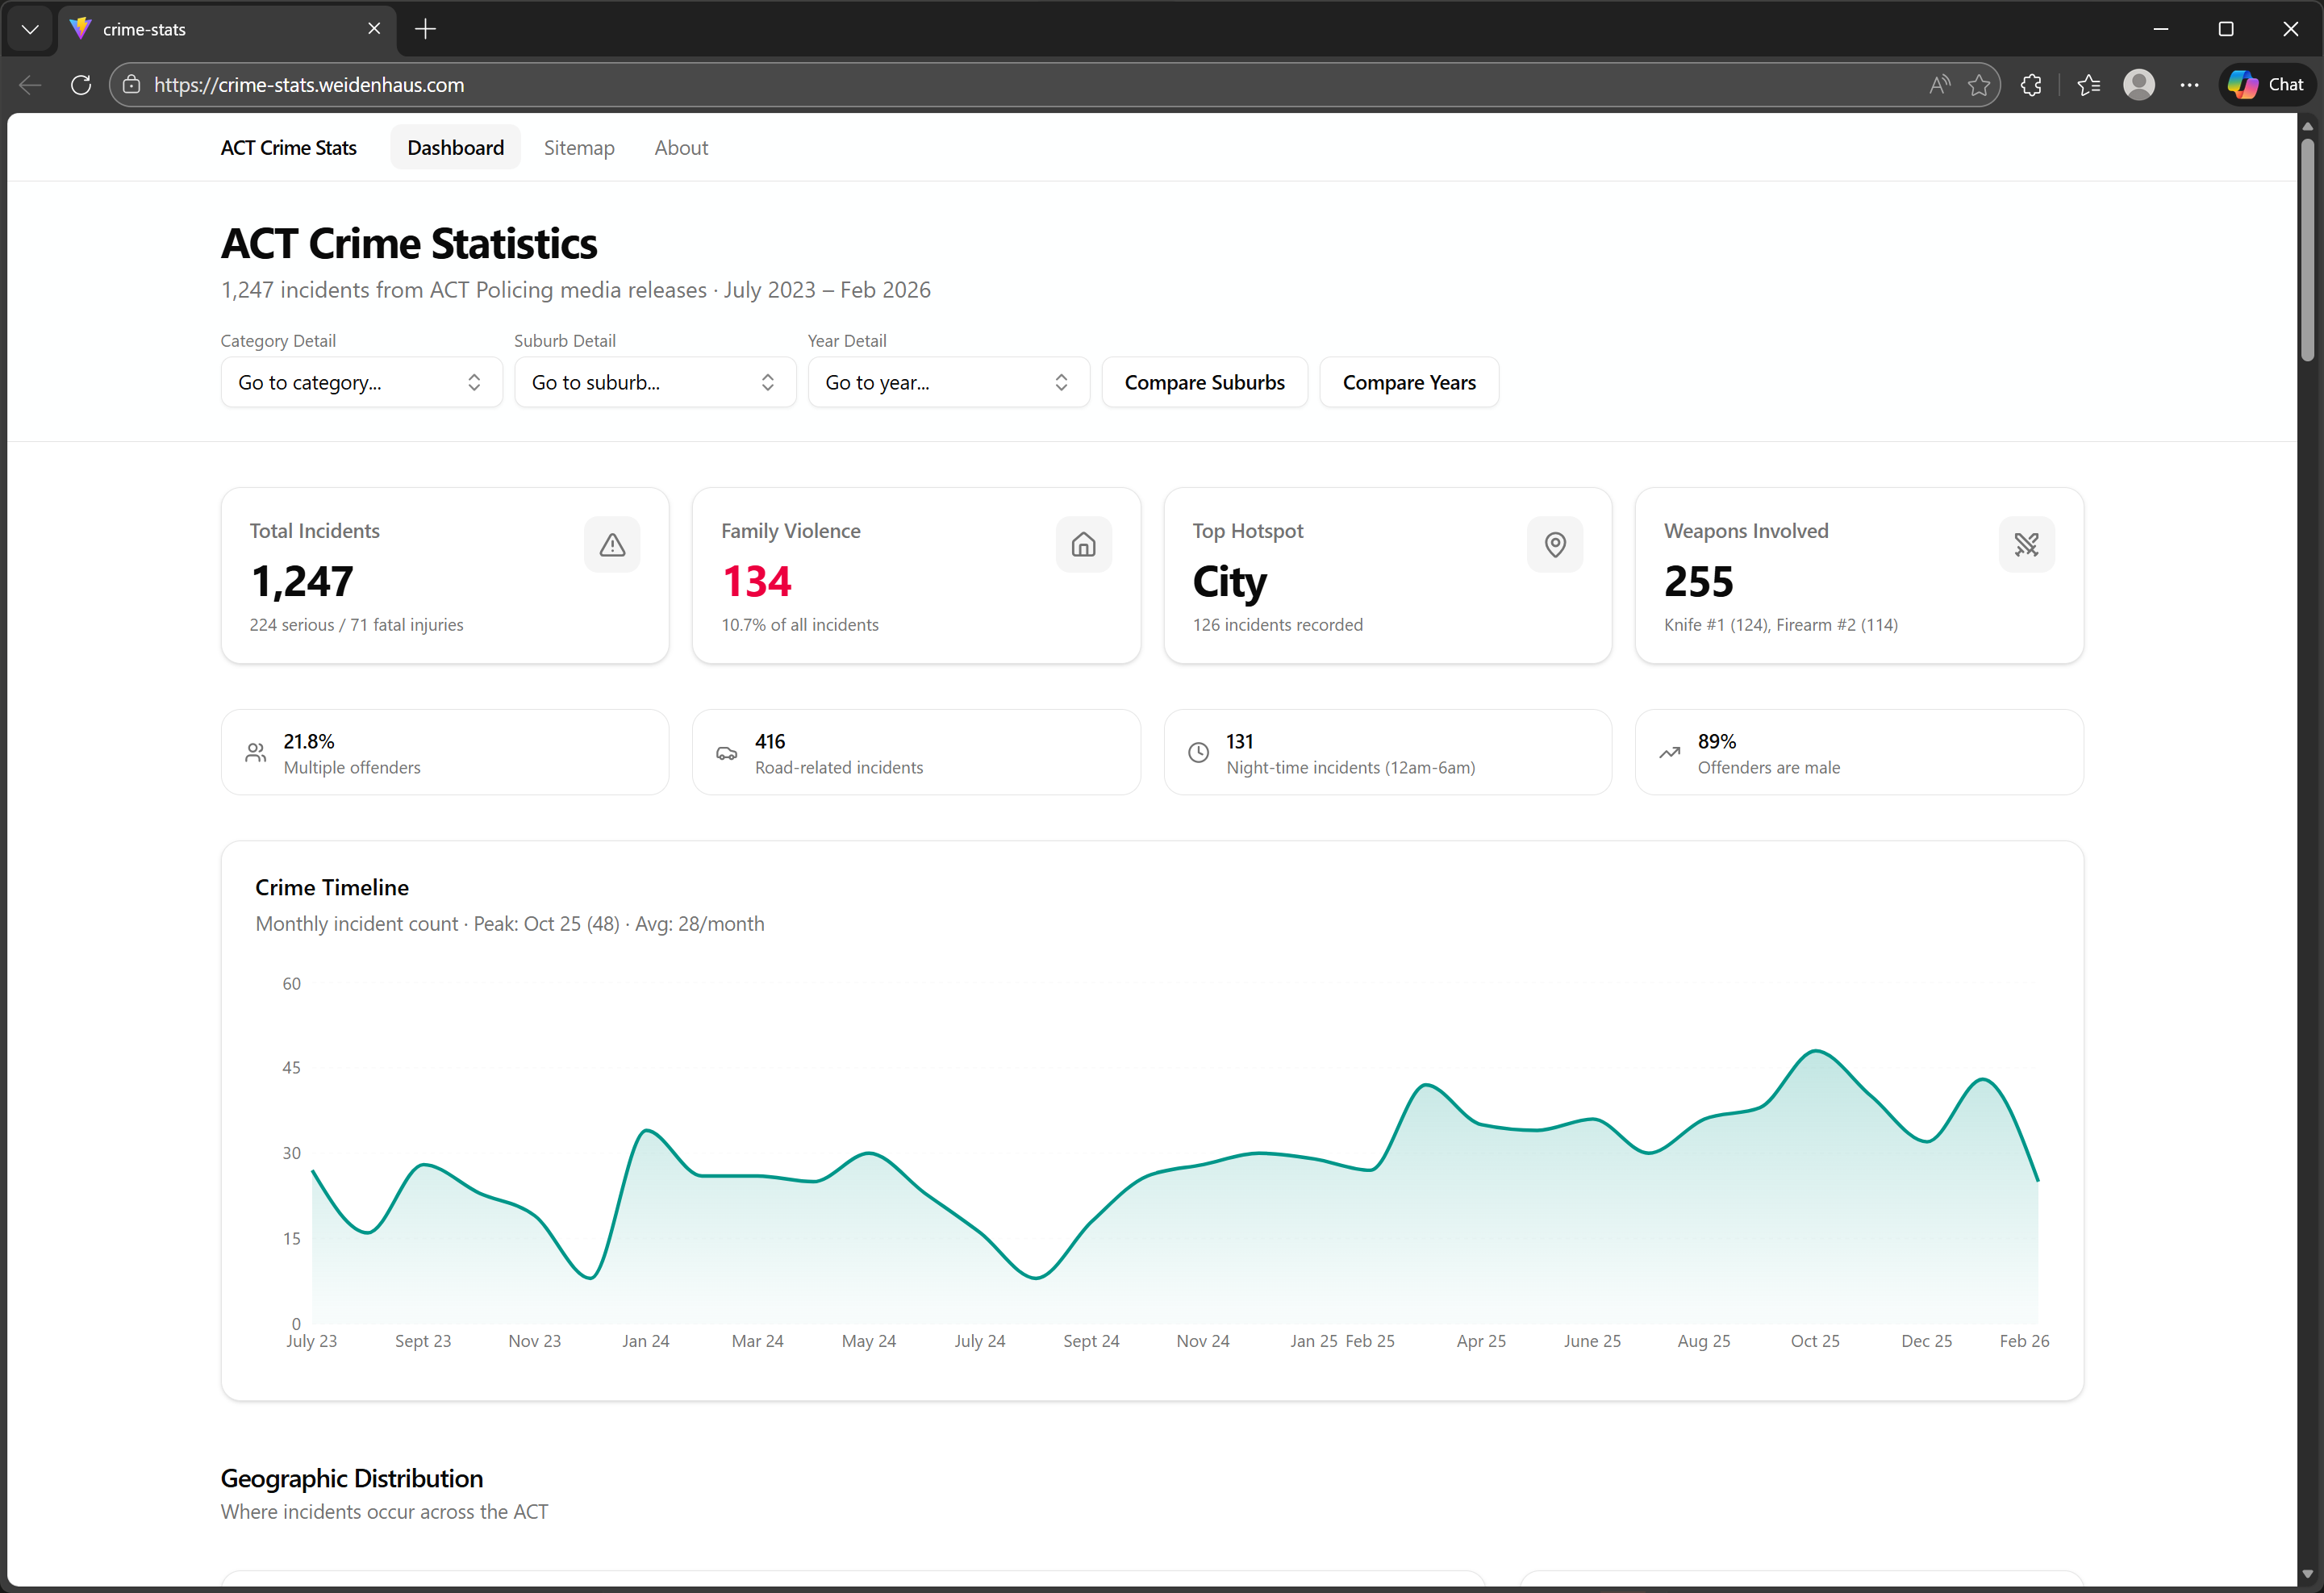Viewport: 2324px width, 1593px height.
Task: Click the page vertical scrollbar thumb
Action: coord(2307,250)
